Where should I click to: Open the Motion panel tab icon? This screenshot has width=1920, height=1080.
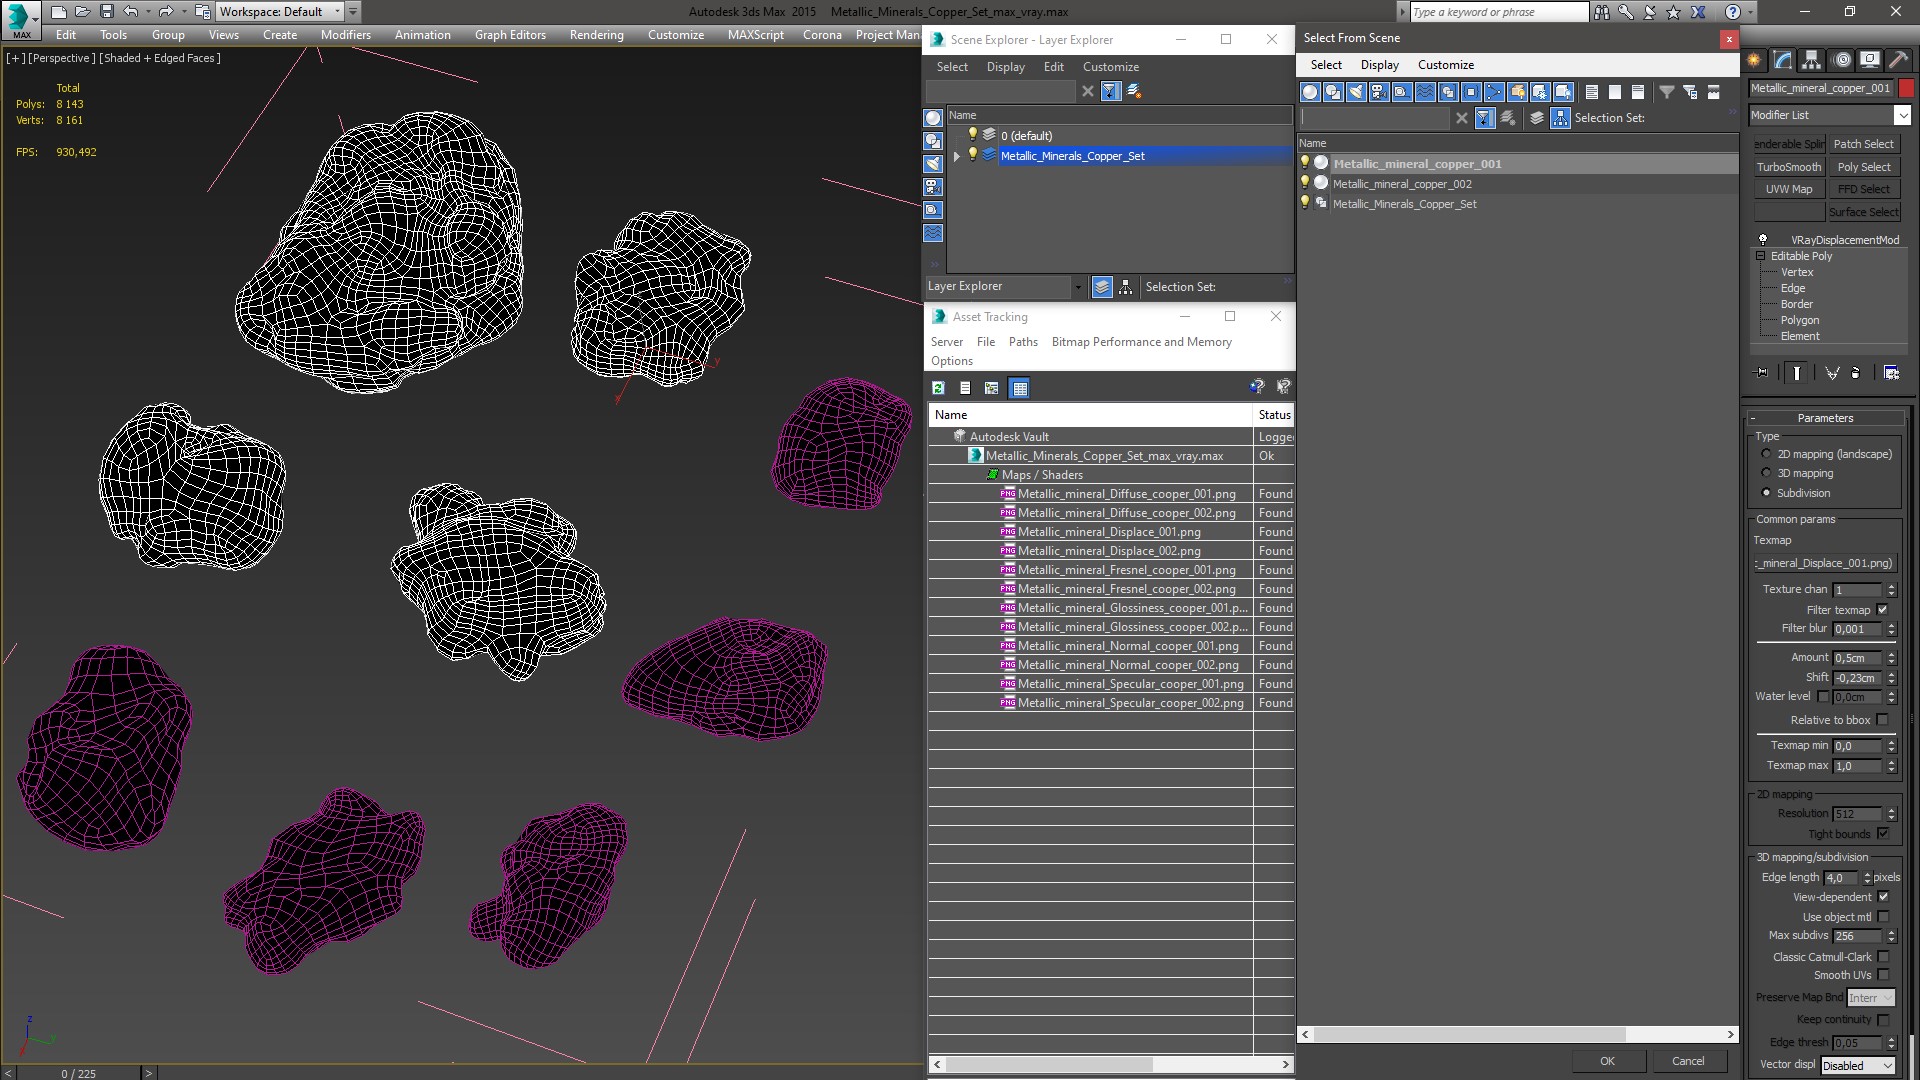click(1842, 60)
